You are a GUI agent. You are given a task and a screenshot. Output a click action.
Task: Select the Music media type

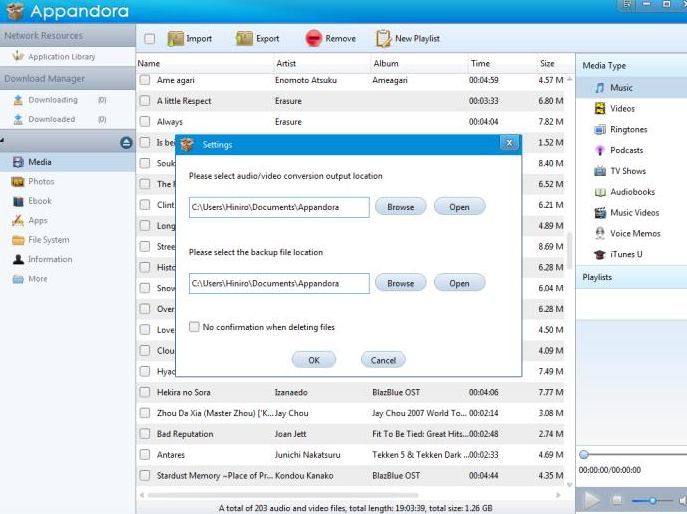click(x=621, y=88)
